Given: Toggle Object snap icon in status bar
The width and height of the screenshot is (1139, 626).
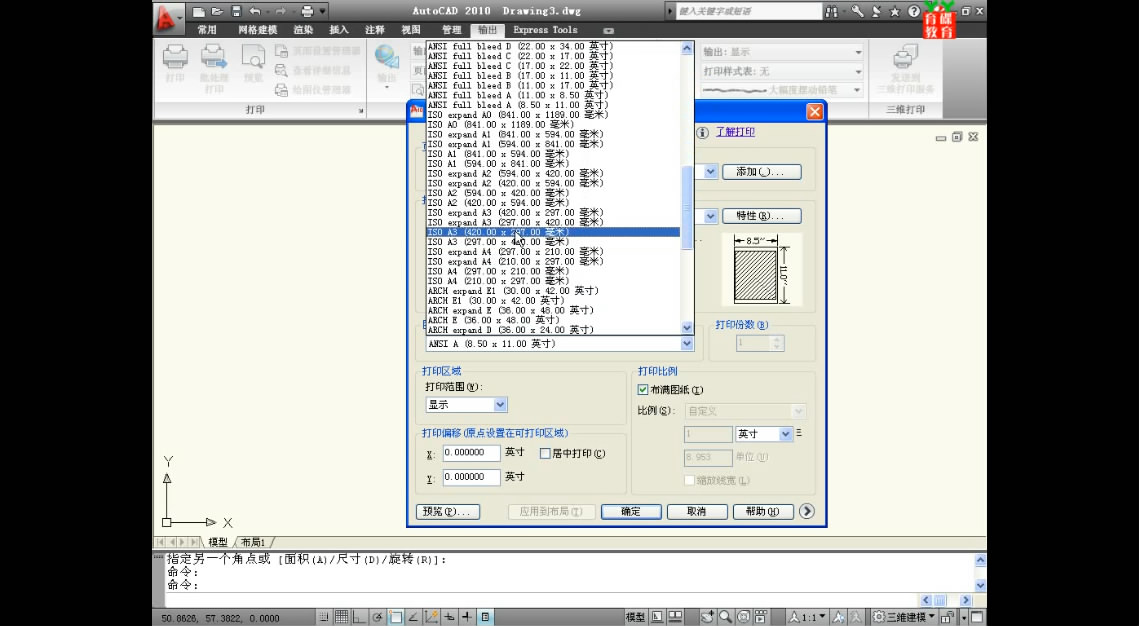Looking at the screenshot, I should [x=396, y=617].
